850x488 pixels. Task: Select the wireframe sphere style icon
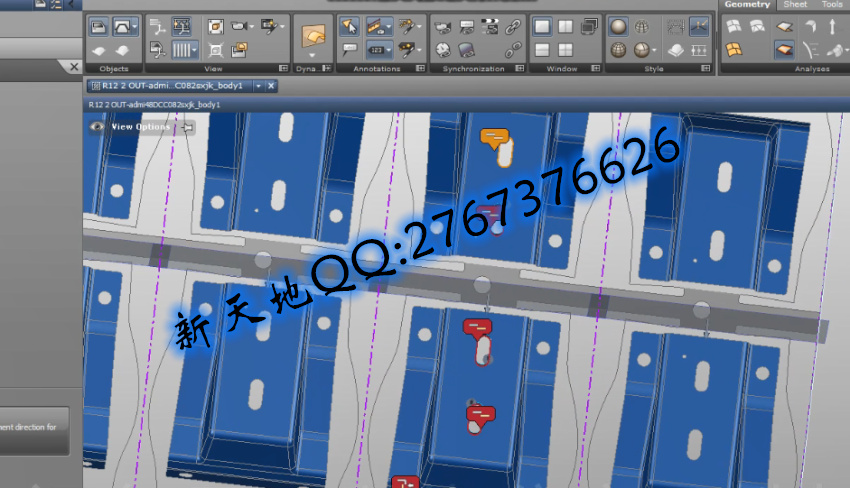(644, 27)
